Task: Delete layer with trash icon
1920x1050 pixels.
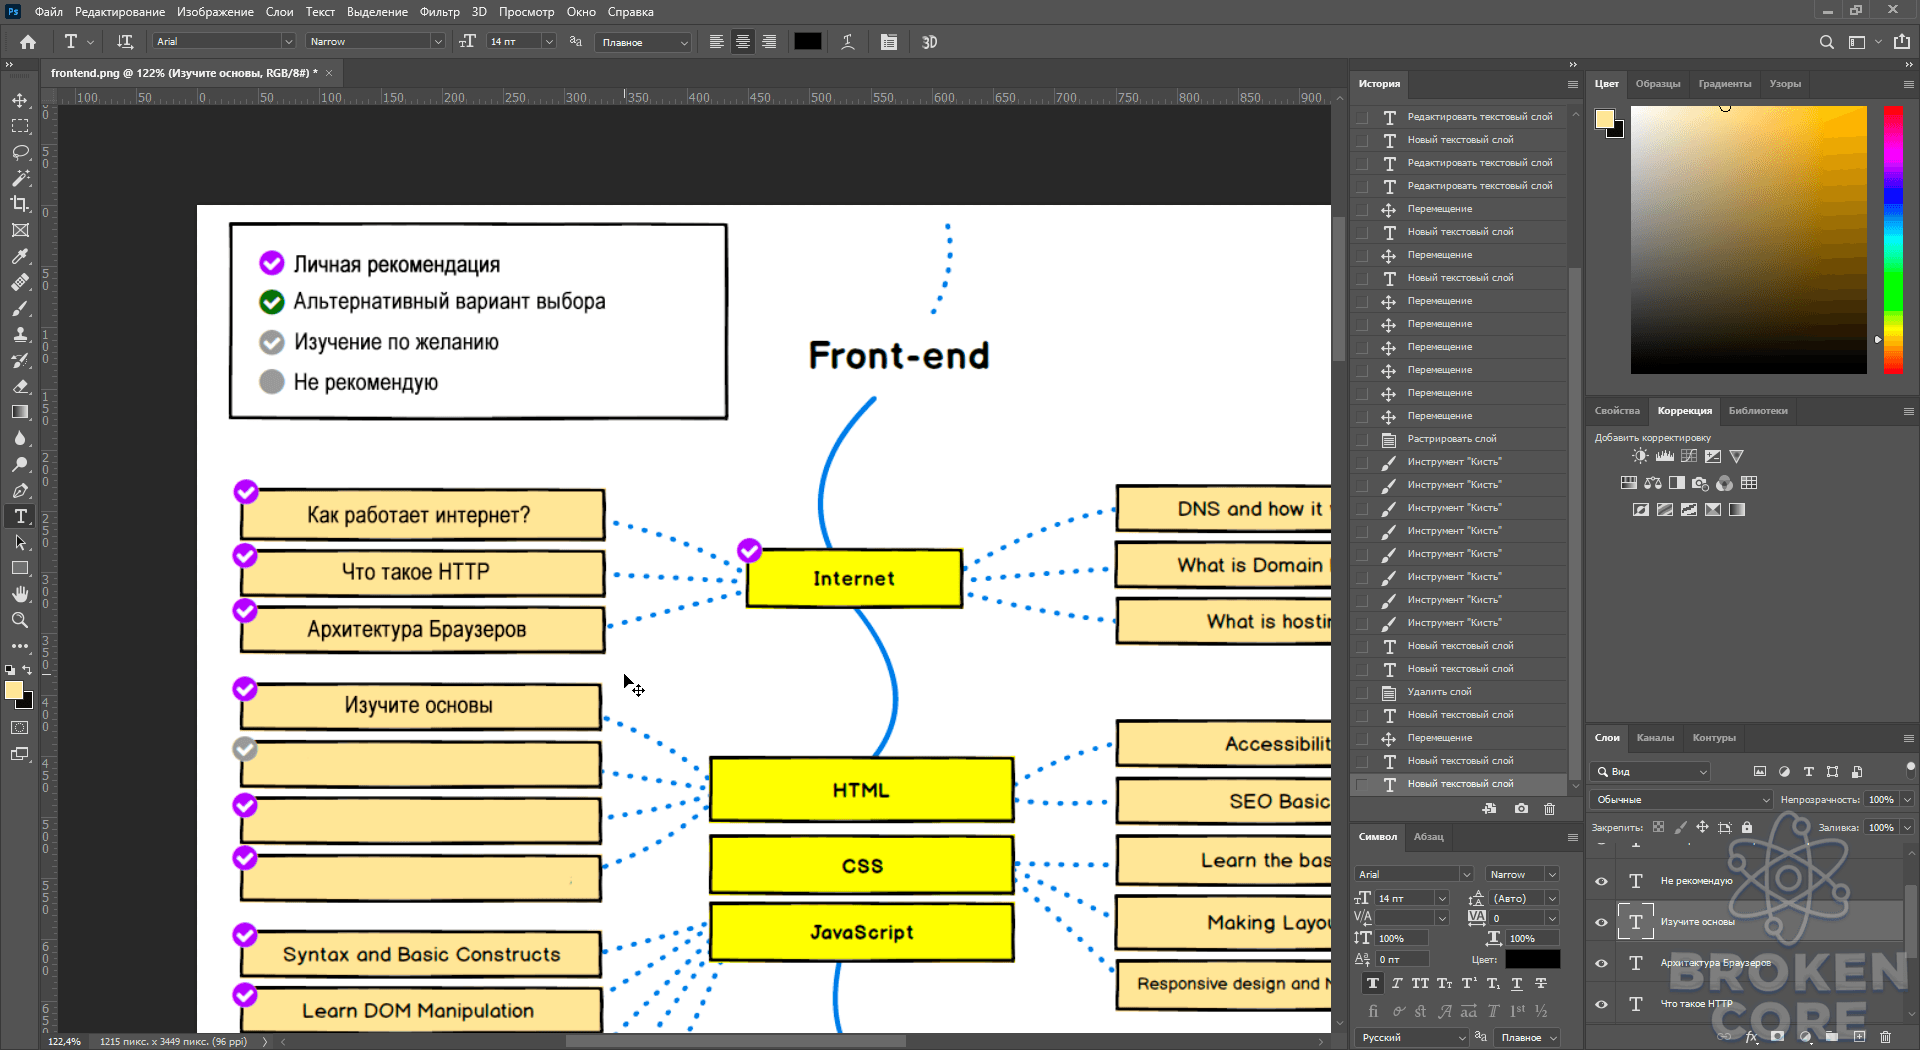Action: [x=1886, y=1038]
